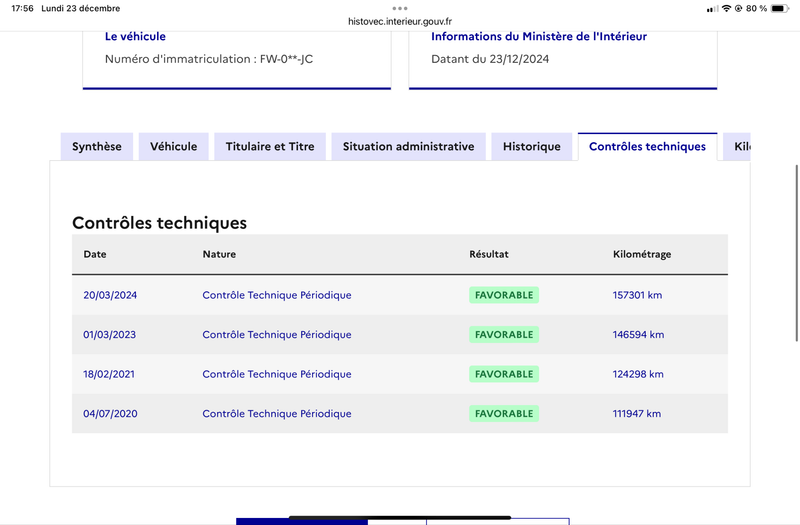The height and width of the screenshot is (525, 800).
Task: Click the Kilométrage column header
Action: 642,254
